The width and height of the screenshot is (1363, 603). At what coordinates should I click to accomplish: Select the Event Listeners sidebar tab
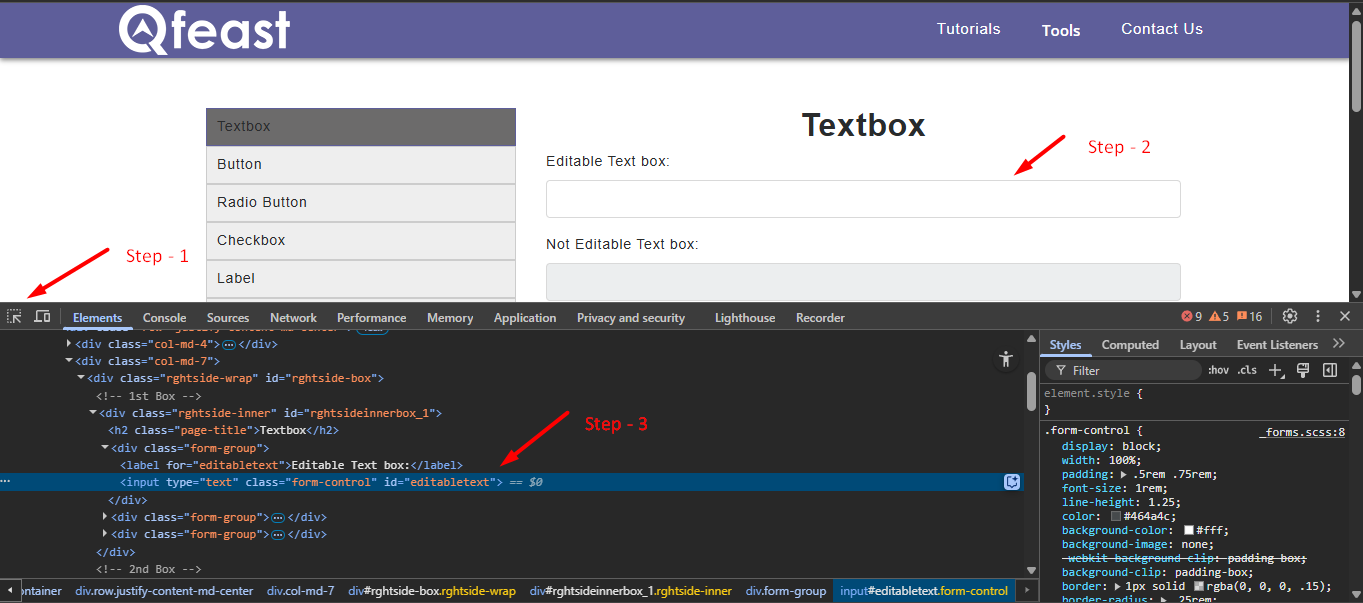pos(1277,345)
